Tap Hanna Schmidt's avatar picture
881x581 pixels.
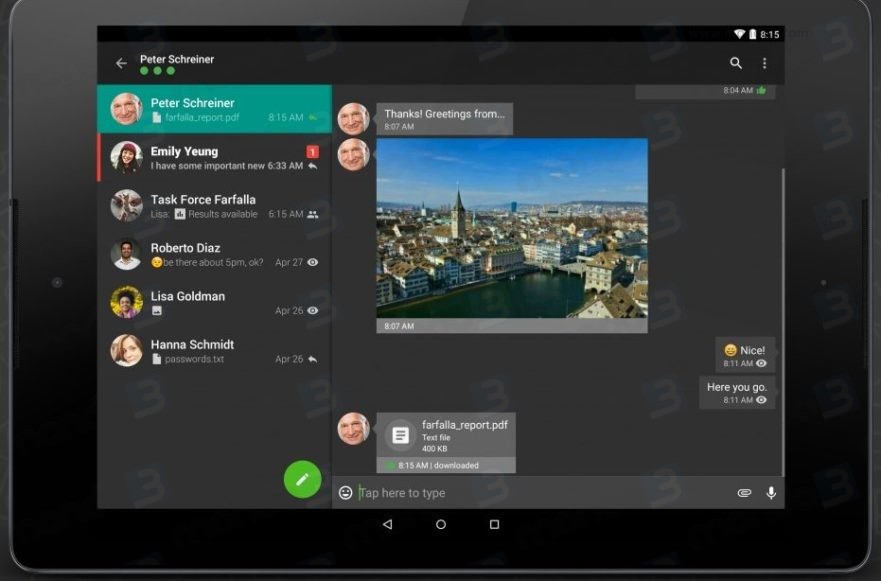click(126, 350)
